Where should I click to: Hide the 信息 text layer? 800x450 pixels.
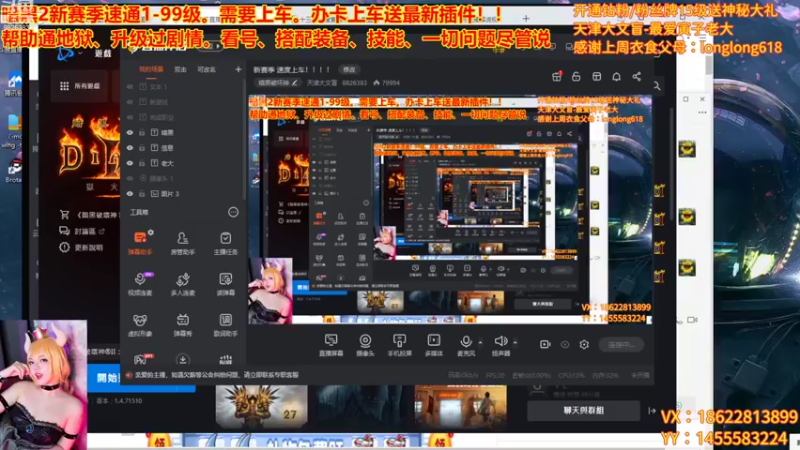point(130,148)
